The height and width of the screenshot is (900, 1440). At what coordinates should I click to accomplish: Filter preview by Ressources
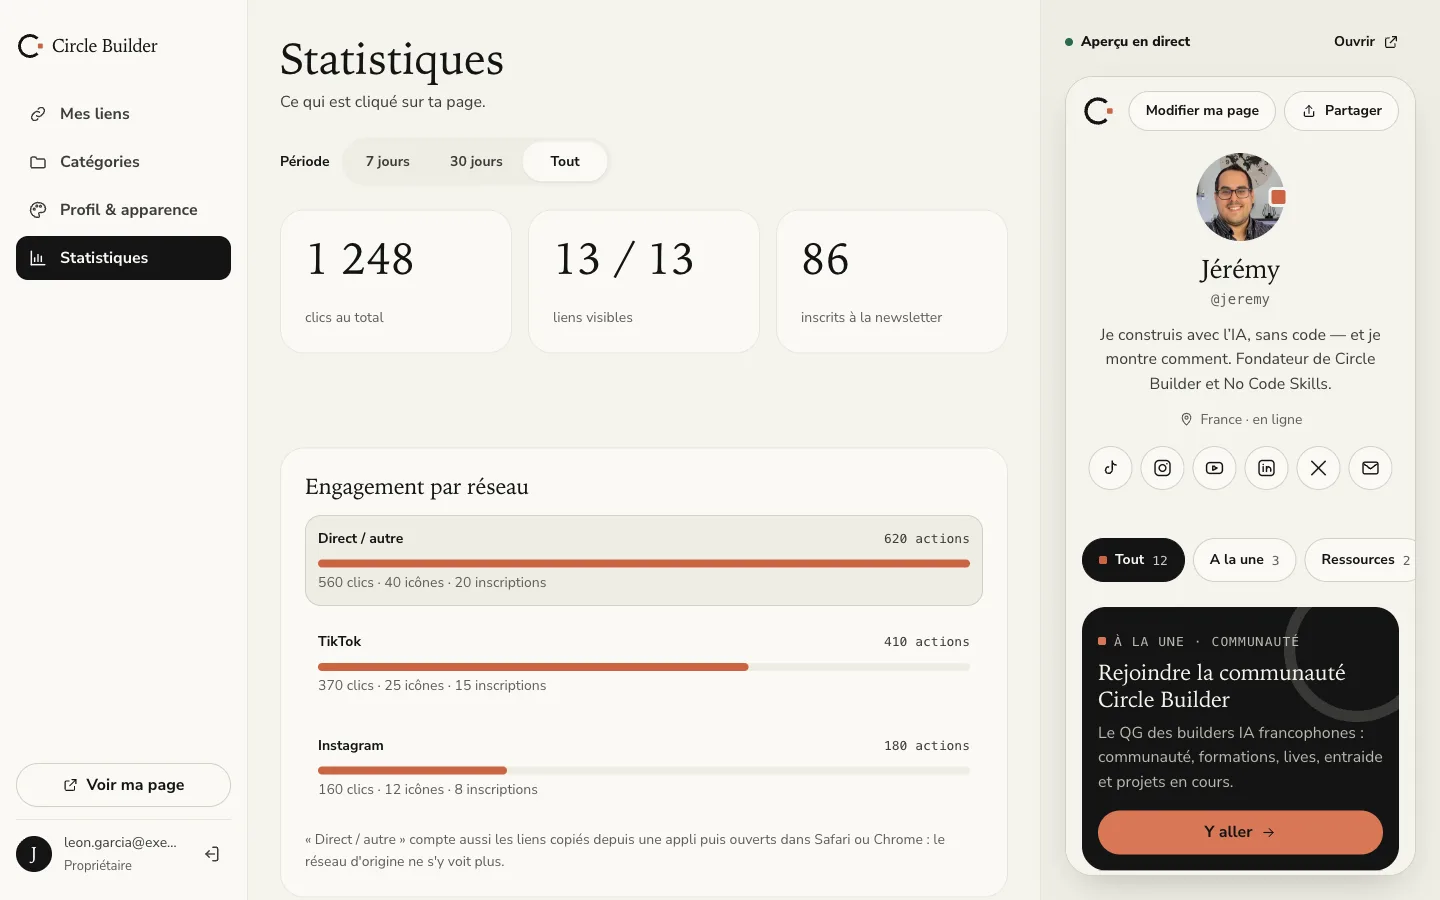(x=1361, y=560)
